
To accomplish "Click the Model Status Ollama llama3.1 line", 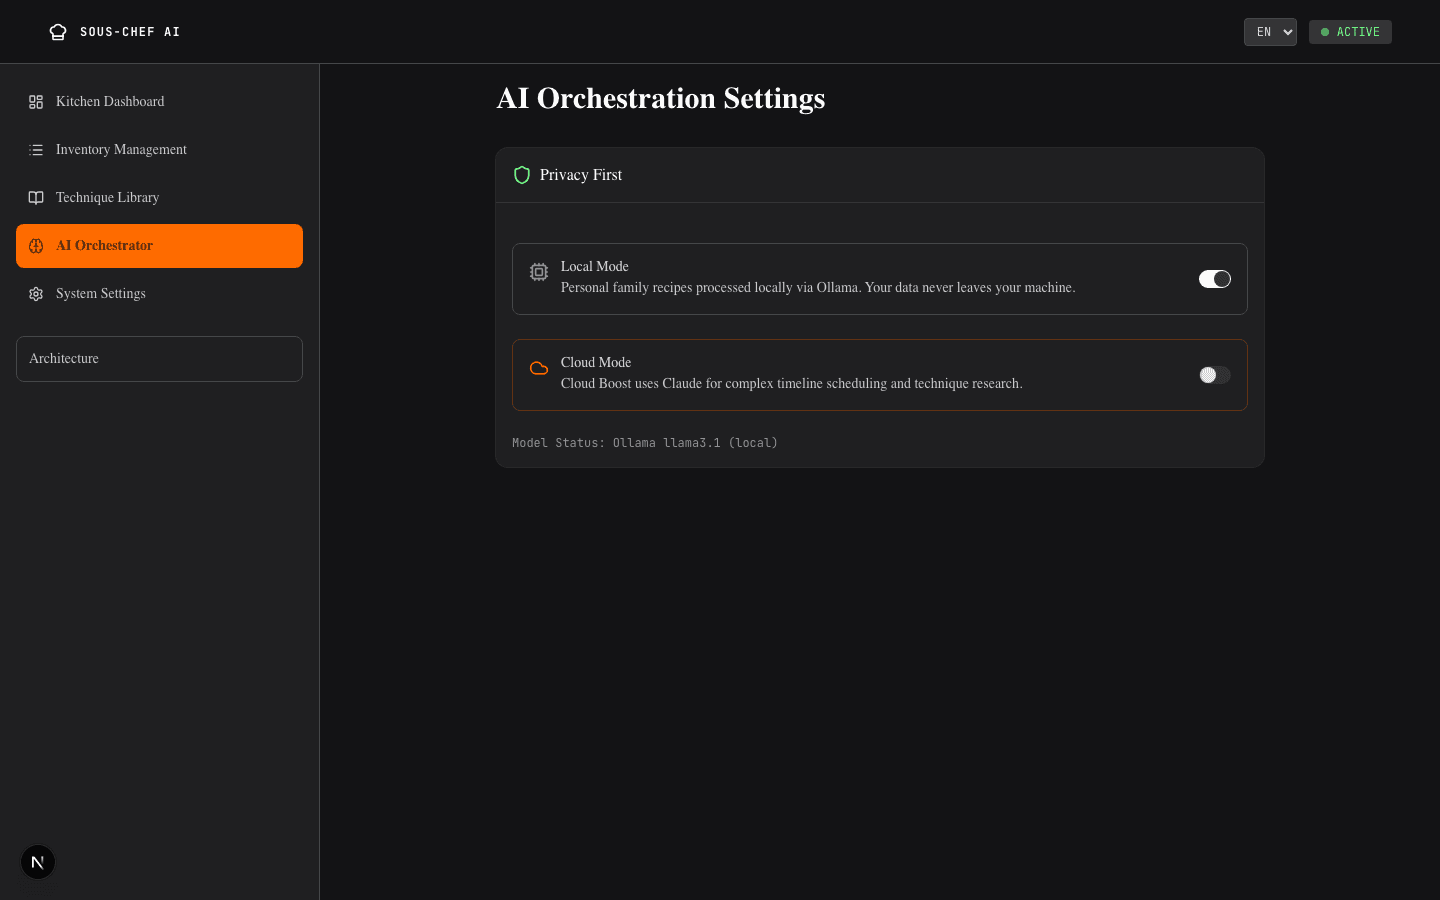I will pos(645,442).
